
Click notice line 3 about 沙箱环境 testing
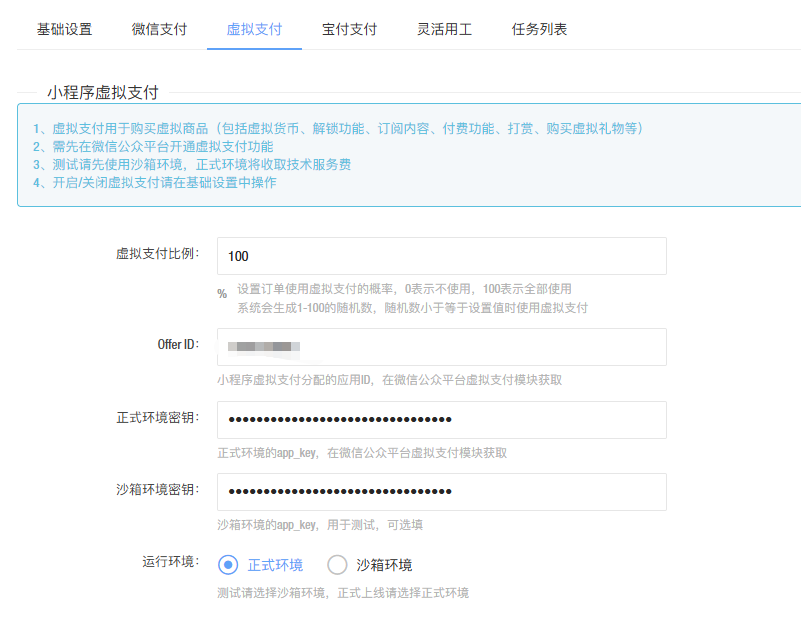pyautogui.click(x=192, y=165)
